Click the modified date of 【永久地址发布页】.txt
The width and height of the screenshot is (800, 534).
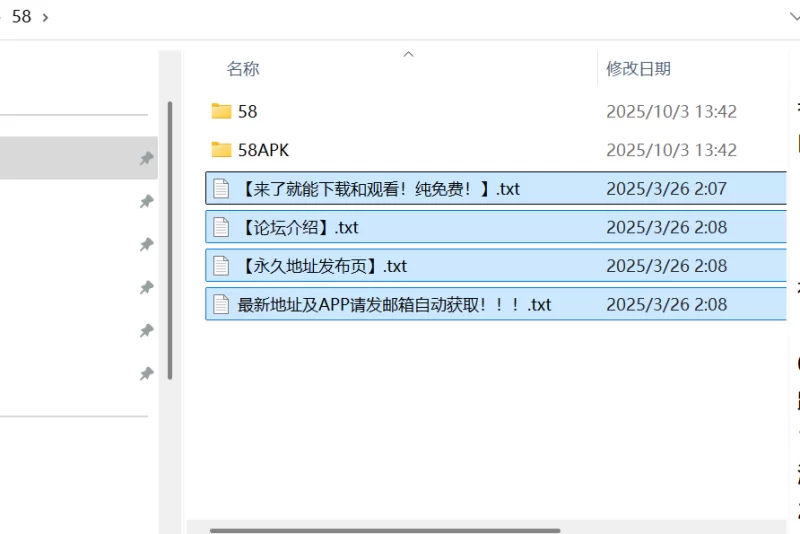point(666,266)
